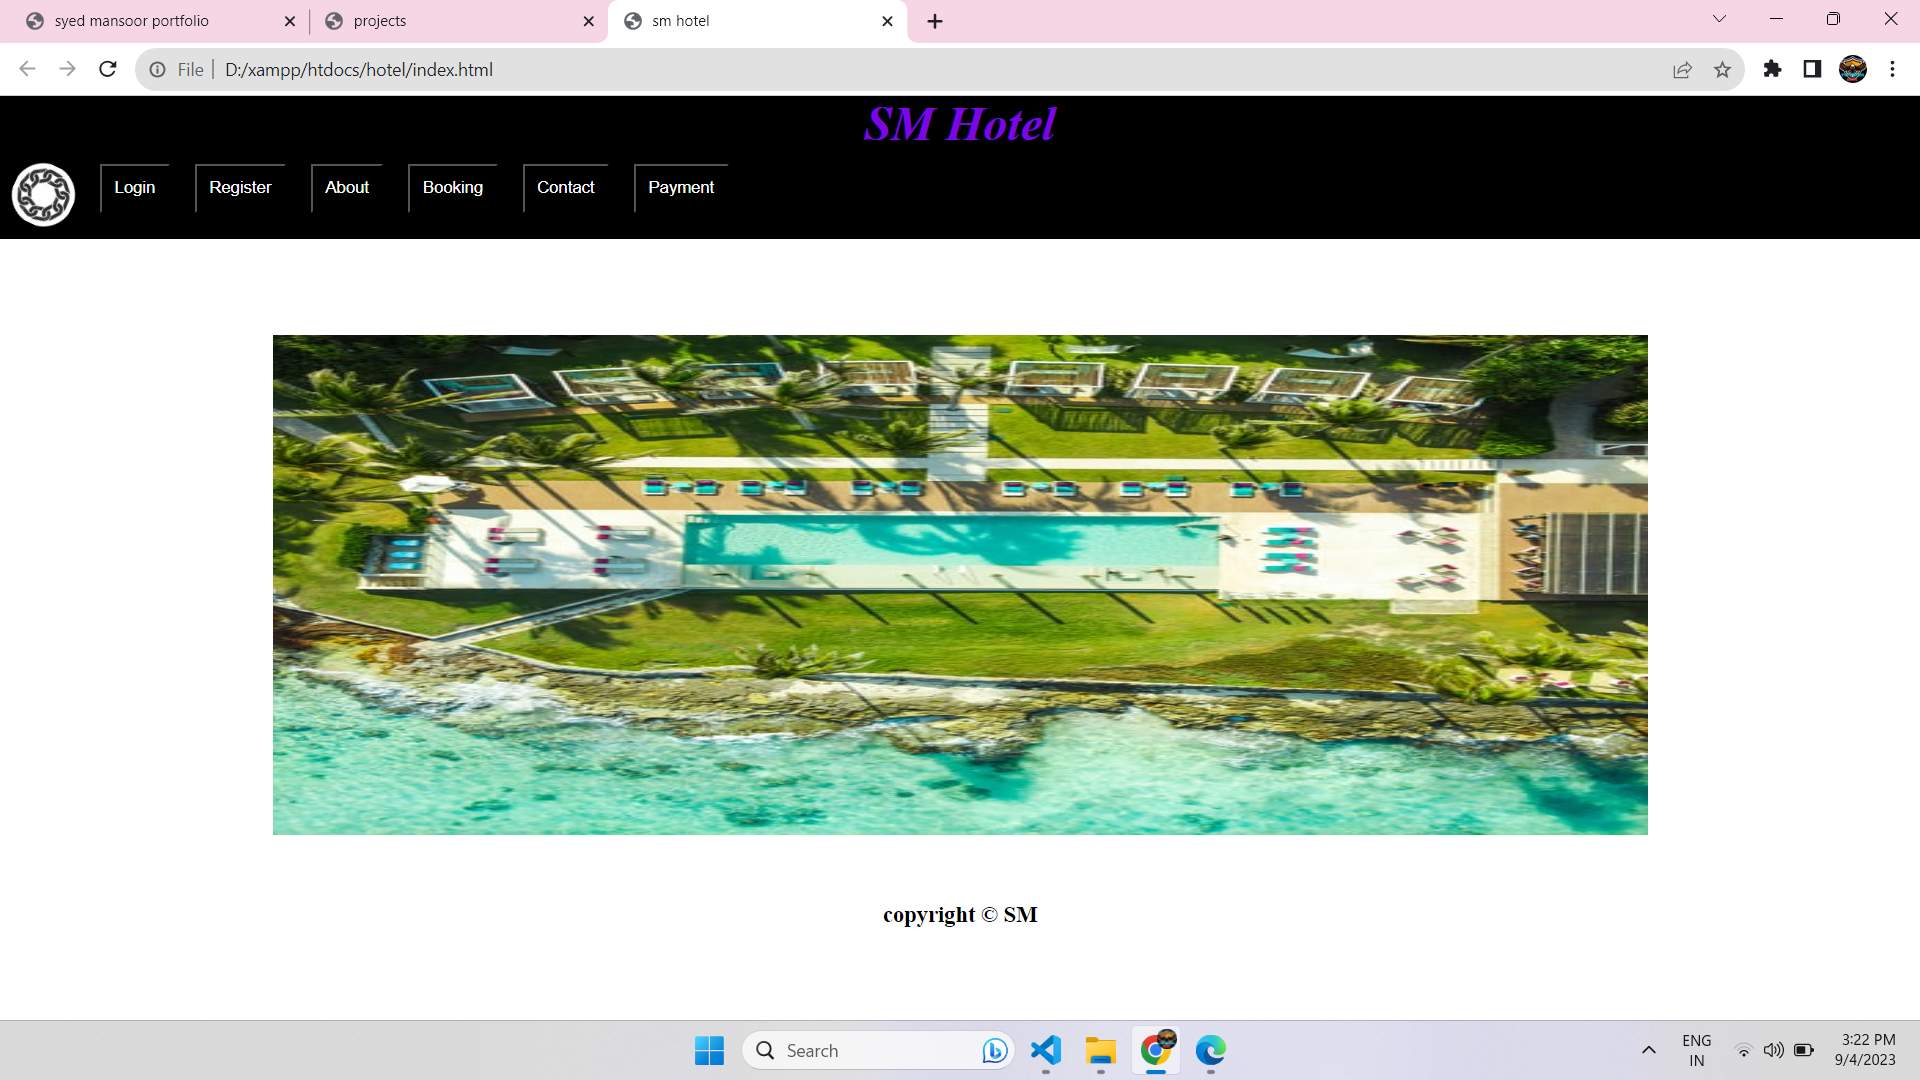Close the syed mansoor portfolio tab
This screenshot has width=1920, height=1080.
(x=290, y=21)
